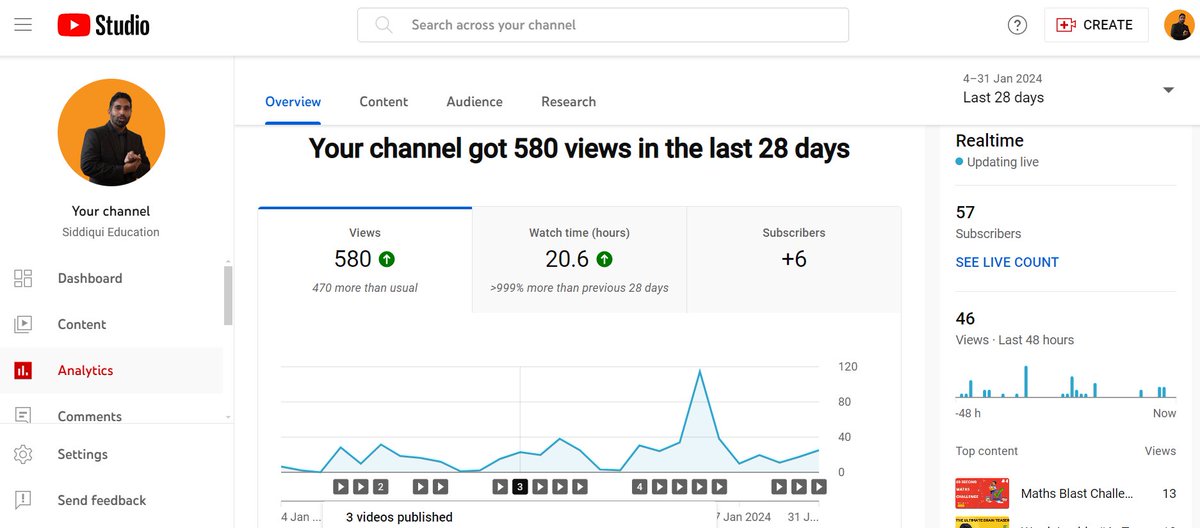
Task: Open the Help question mark icon
Action: coord(1017,25)
